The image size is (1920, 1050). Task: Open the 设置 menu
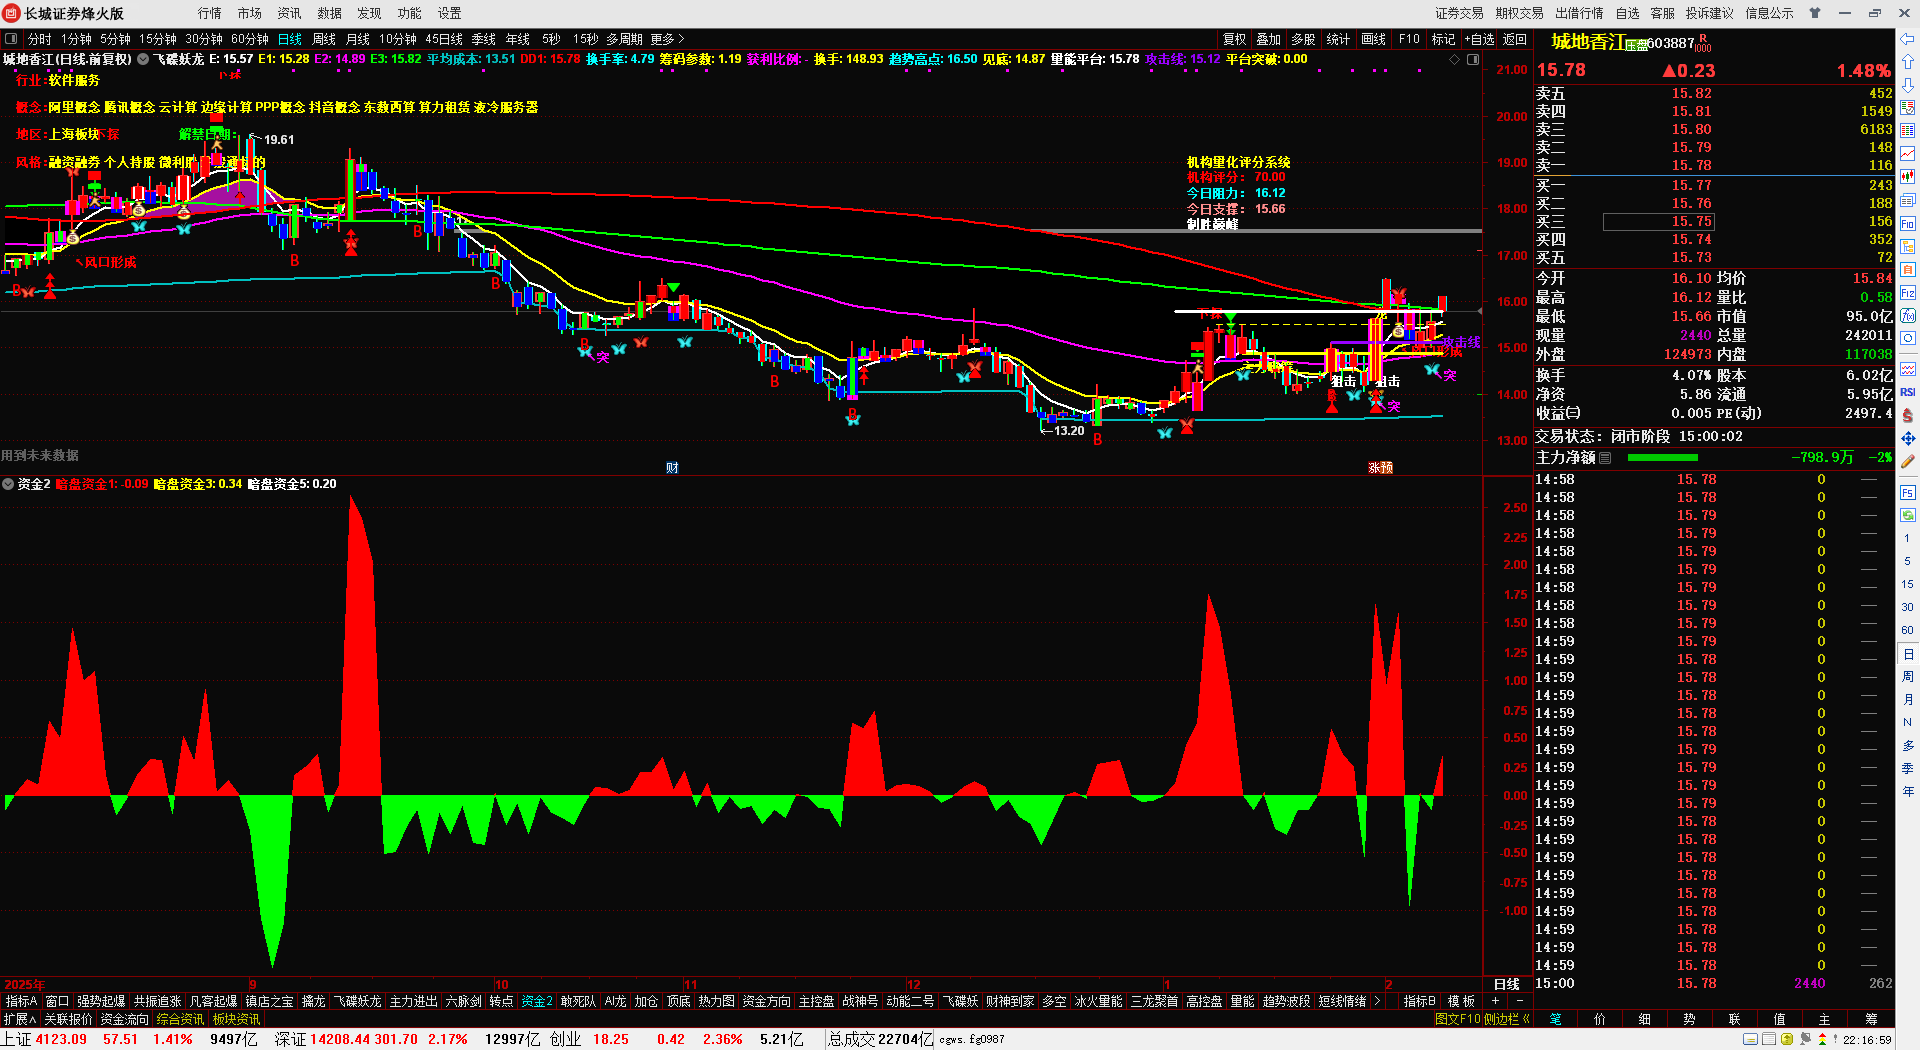450,13
